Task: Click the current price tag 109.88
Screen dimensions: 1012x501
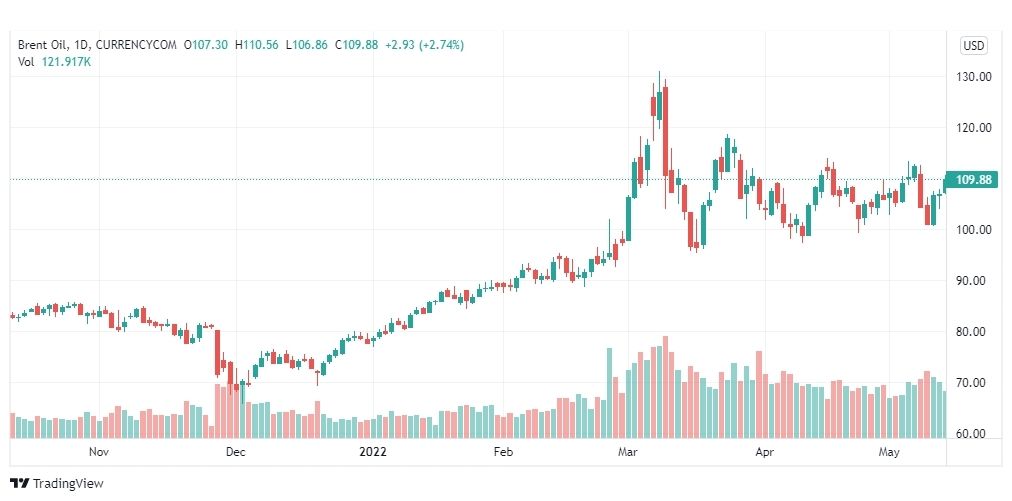Action: (x=973, y=179)
